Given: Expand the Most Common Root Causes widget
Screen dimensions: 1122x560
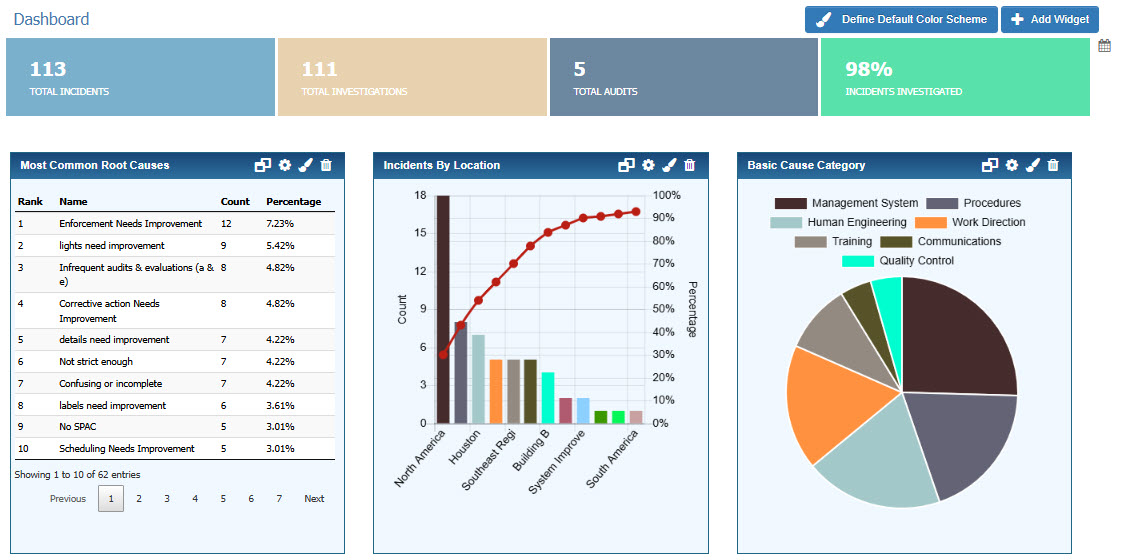Looking at the screenshot, I should point(263,165).
